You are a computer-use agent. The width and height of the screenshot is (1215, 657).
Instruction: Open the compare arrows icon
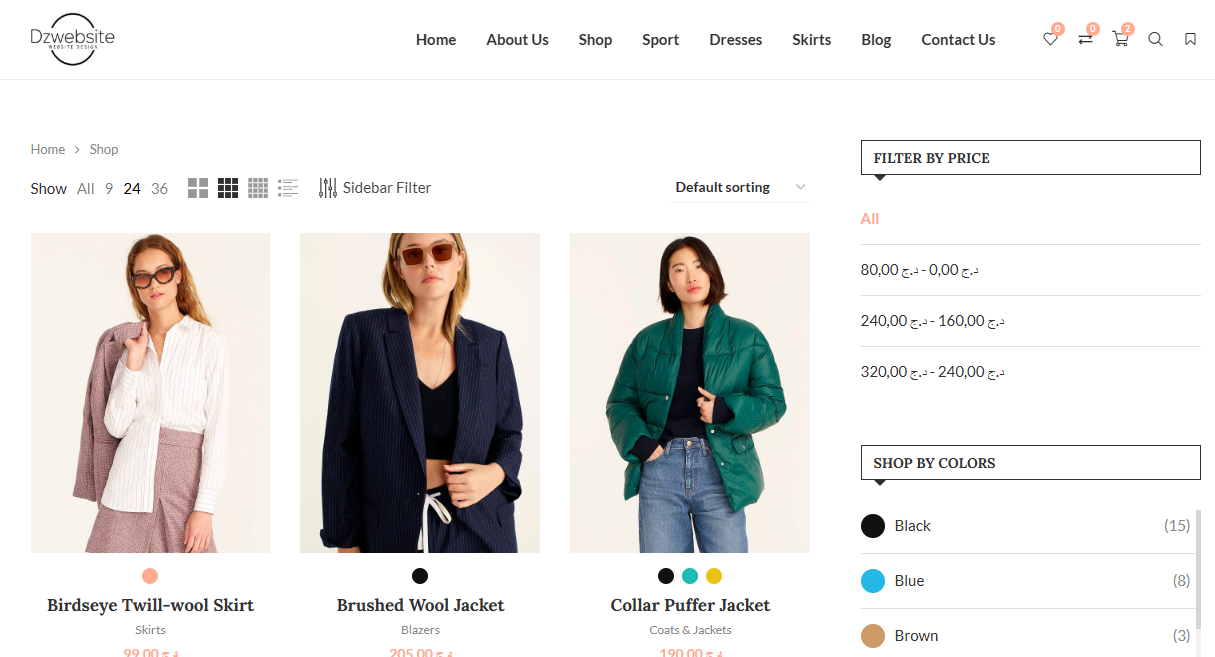pyautogui.click(x=1085, y=40)
